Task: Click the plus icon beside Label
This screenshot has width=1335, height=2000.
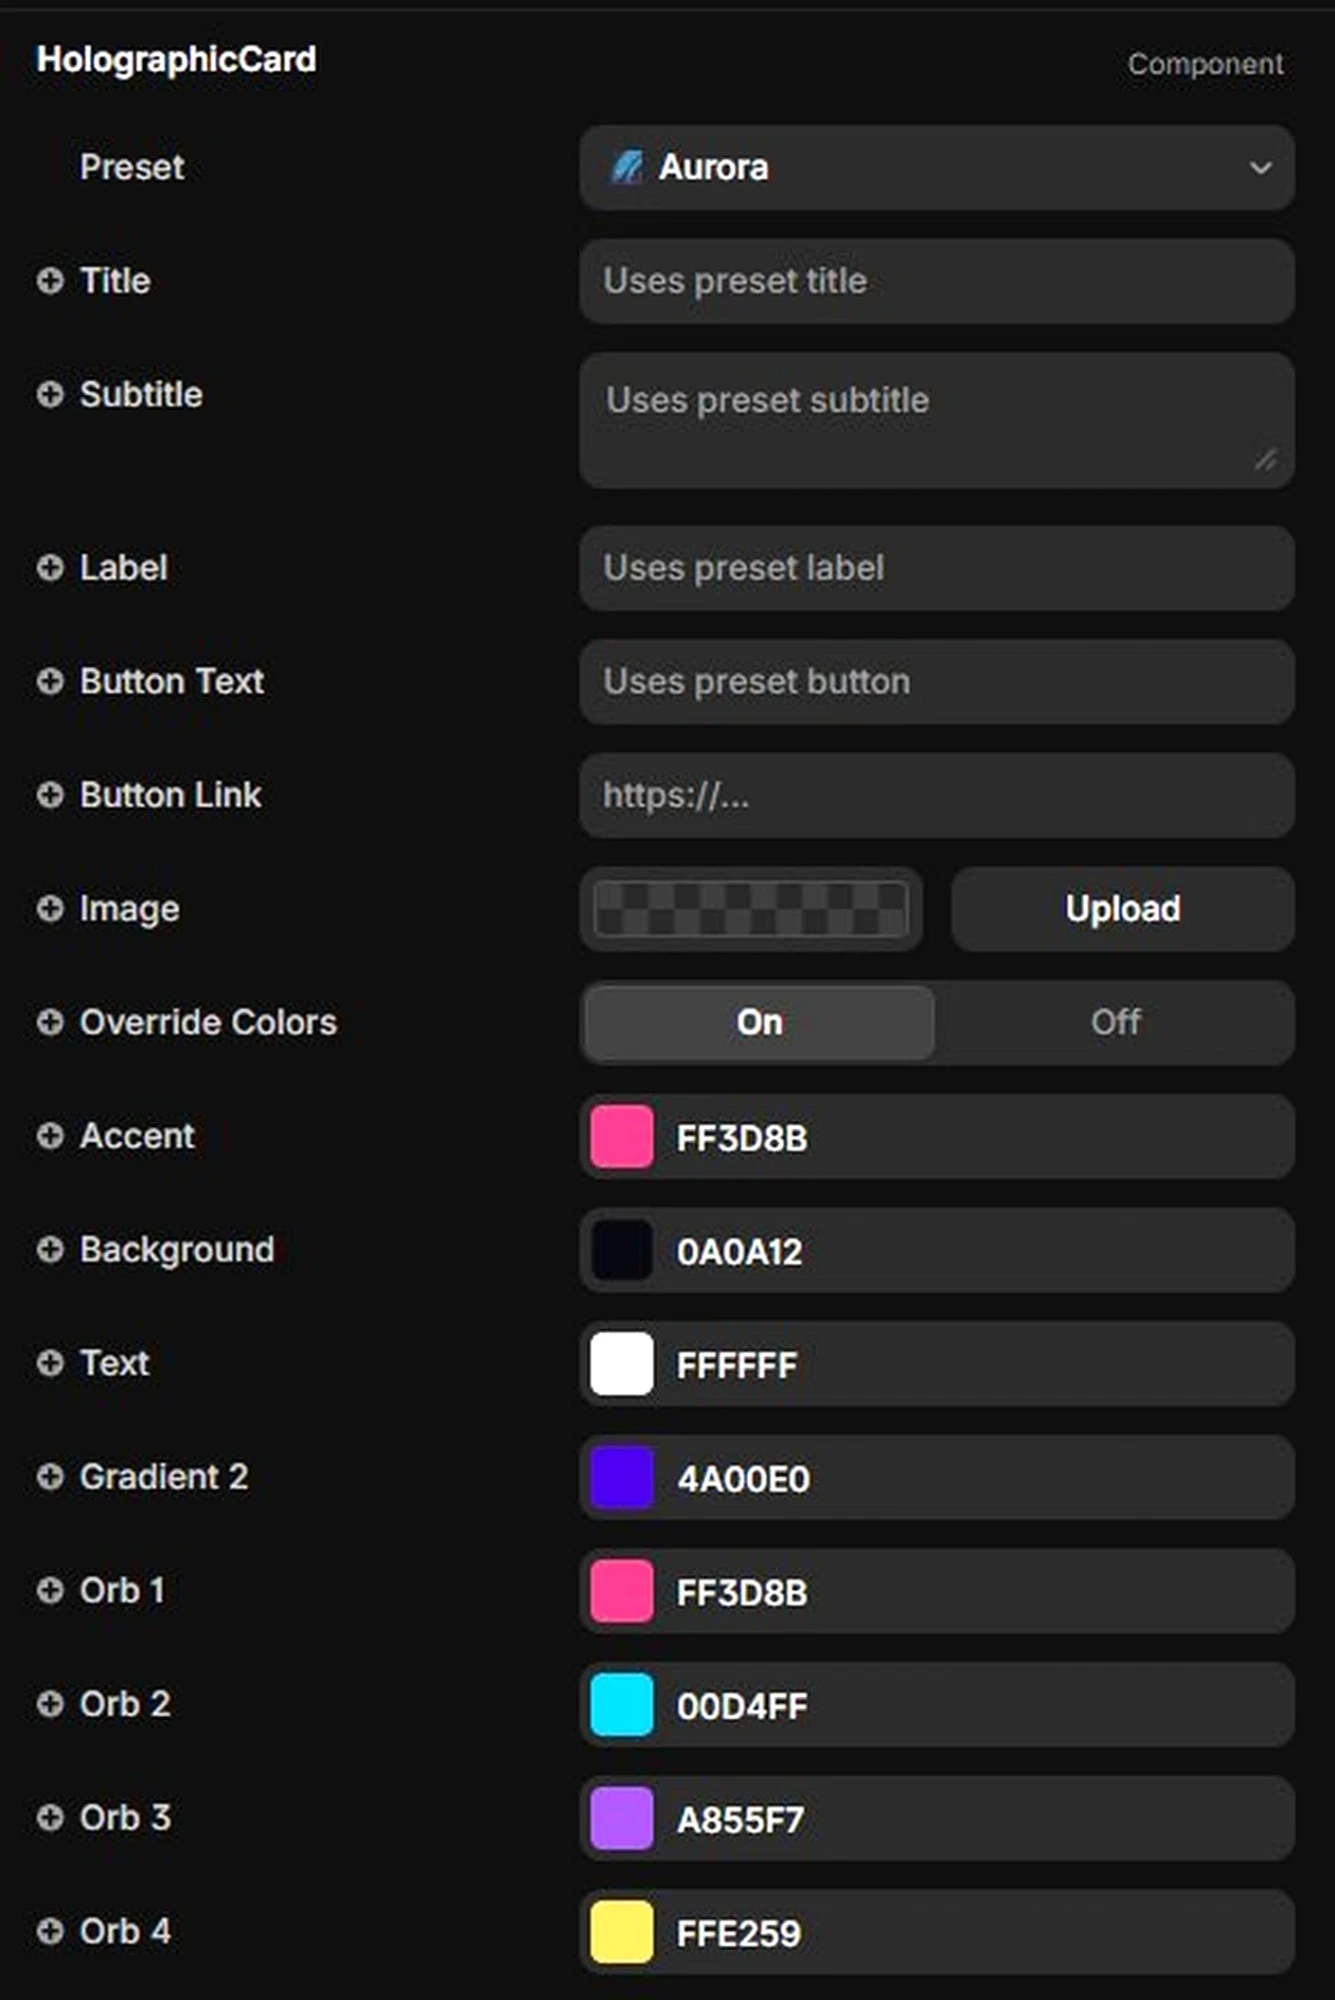Action: (50, 568)
